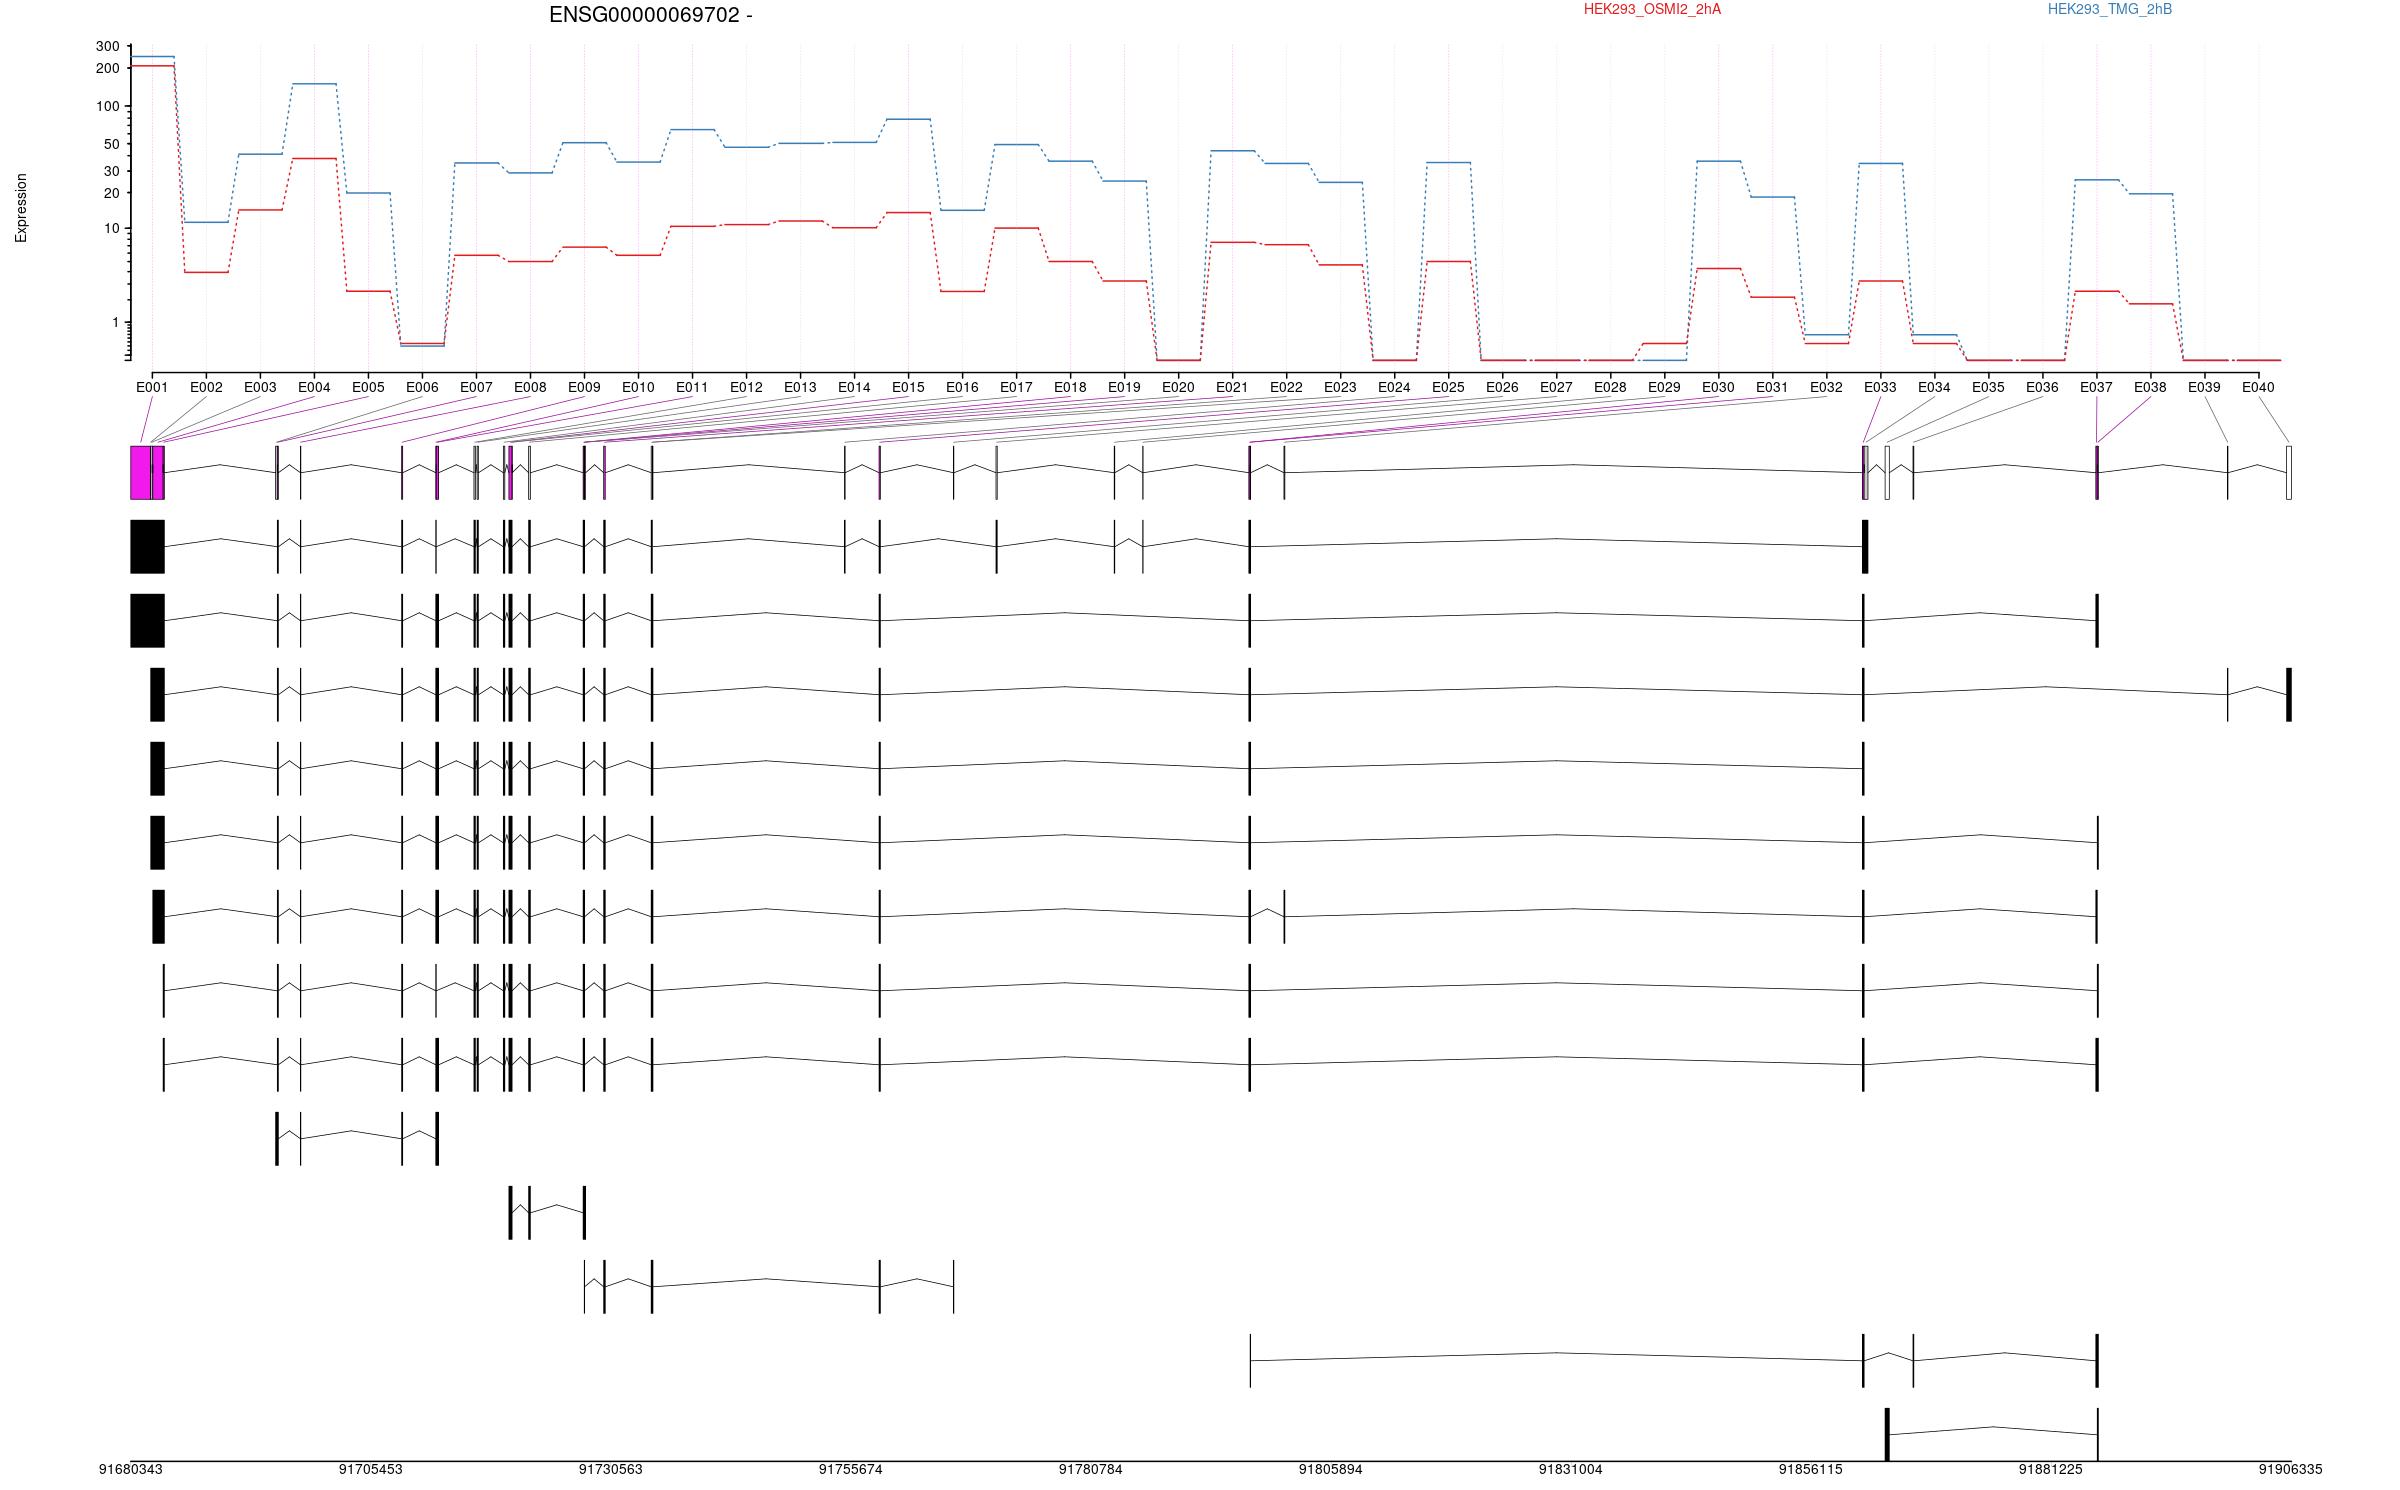Click exon label E001
Image resolution: width=2400 pixels, height=1490 pixels.
point(152,387)
